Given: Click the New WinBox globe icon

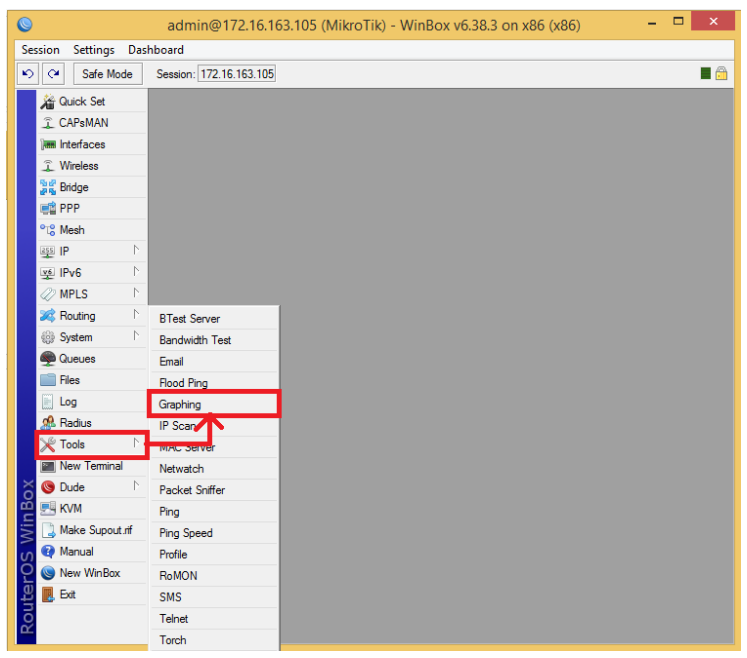Looking at the screenshot, I should (x=48, y=573).
